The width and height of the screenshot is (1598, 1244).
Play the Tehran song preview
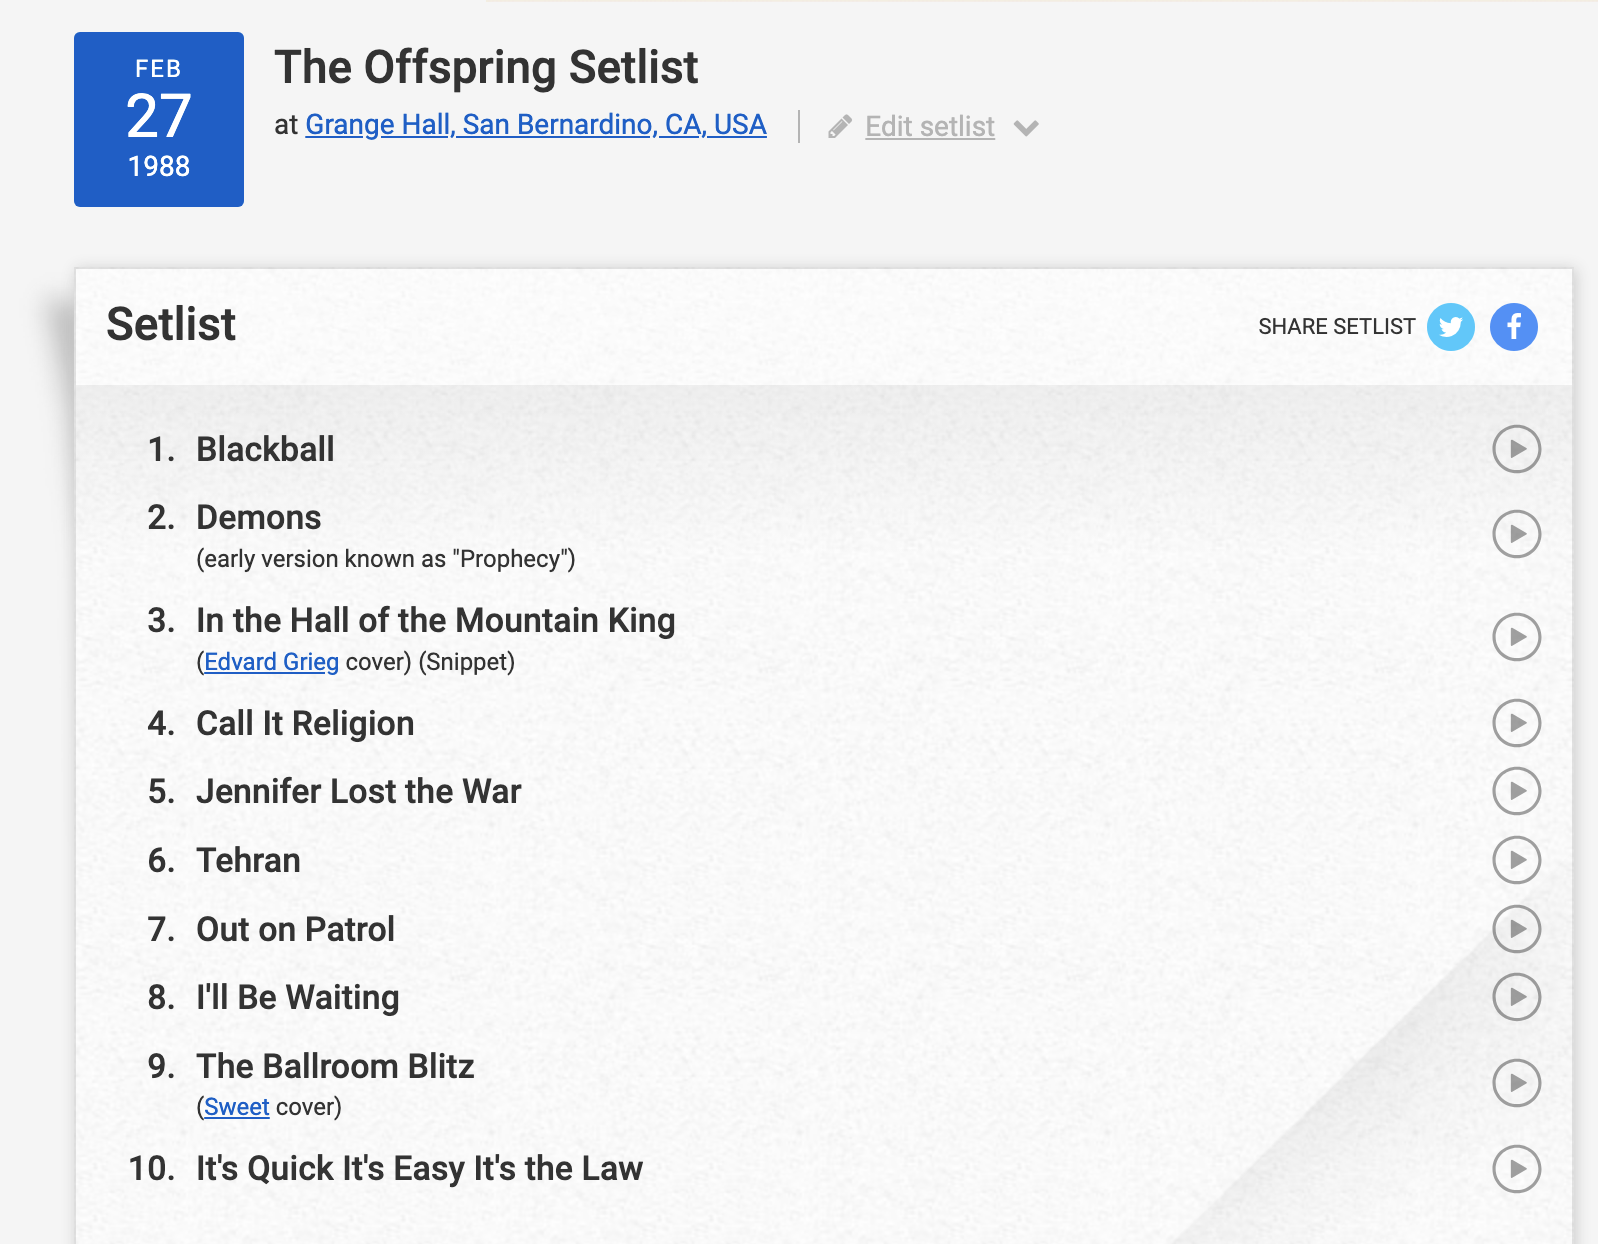(1516, 860)
